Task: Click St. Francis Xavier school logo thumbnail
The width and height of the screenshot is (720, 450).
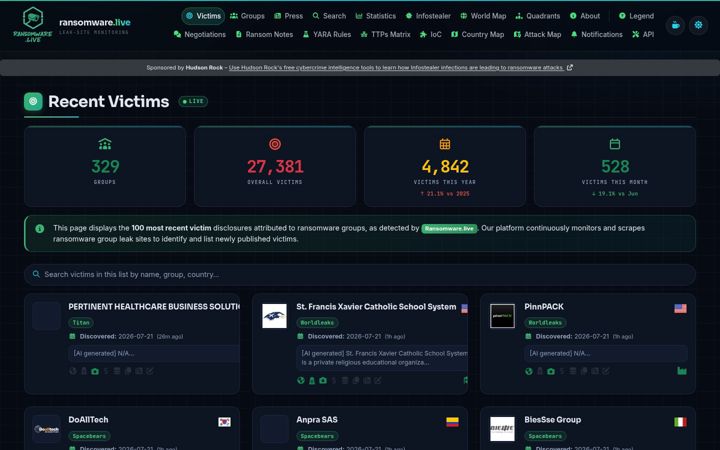Action: pos(274,316)
